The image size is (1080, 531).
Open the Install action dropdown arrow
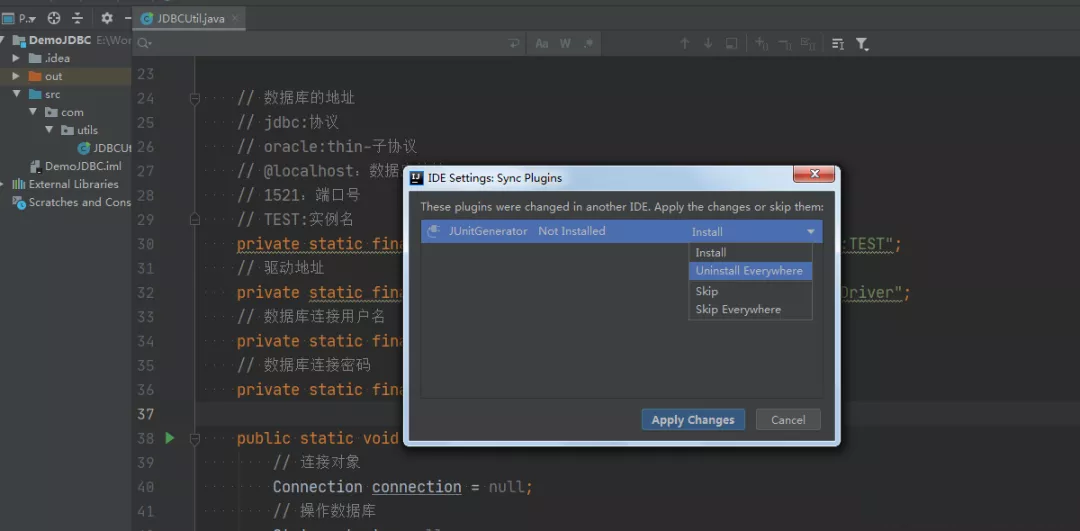coord(811,232)
